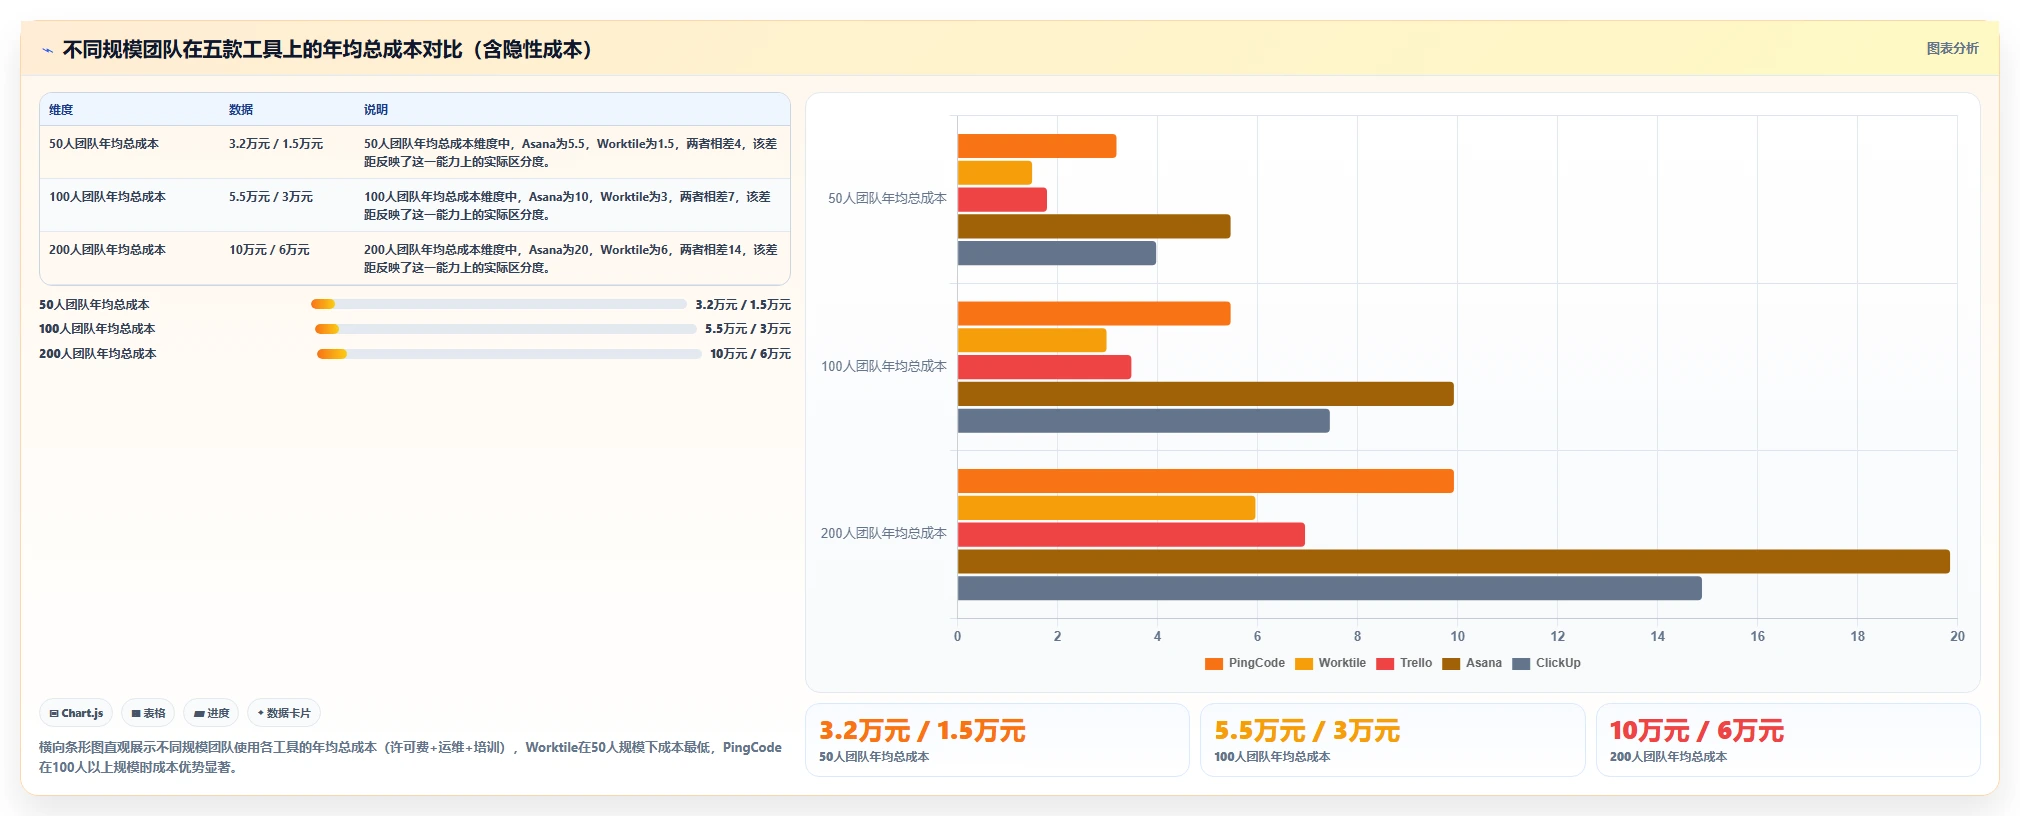The height and width of the screenshot is (816, 2020).
Task: Click the orange PingCode bar for 100人团队
Action: pos(1094,313)
